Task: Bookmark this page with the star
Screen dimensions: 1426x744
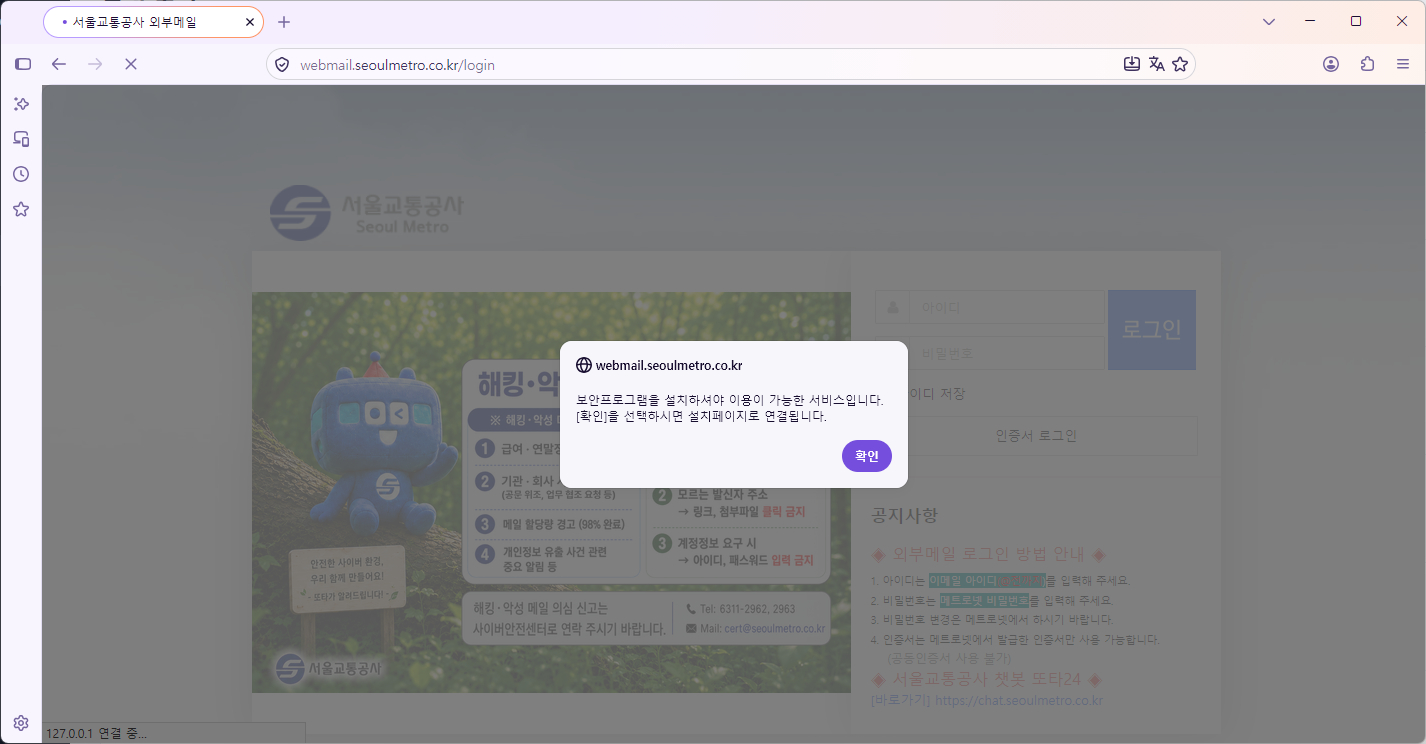Action: 1180,64
